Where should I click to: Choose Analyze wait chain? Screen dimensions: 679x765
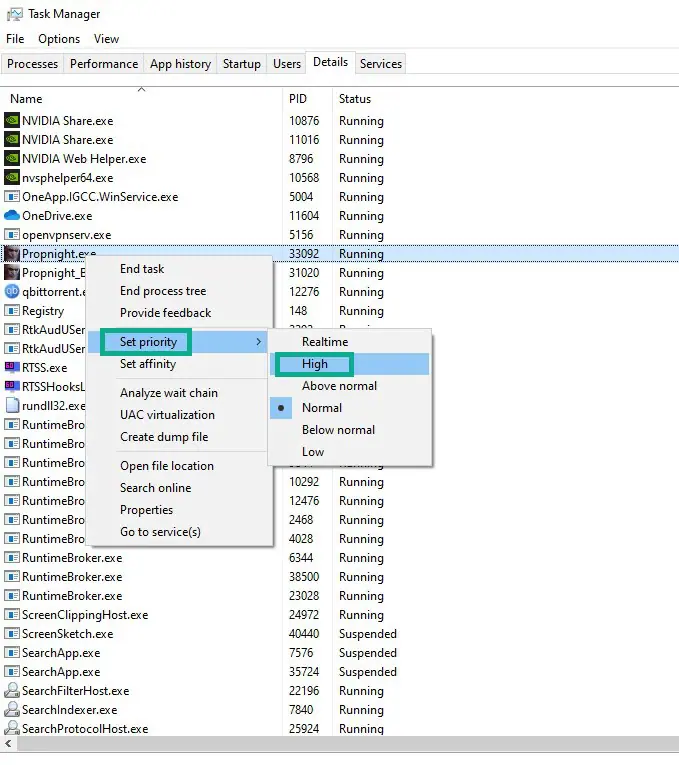click(x=179, y=393)
